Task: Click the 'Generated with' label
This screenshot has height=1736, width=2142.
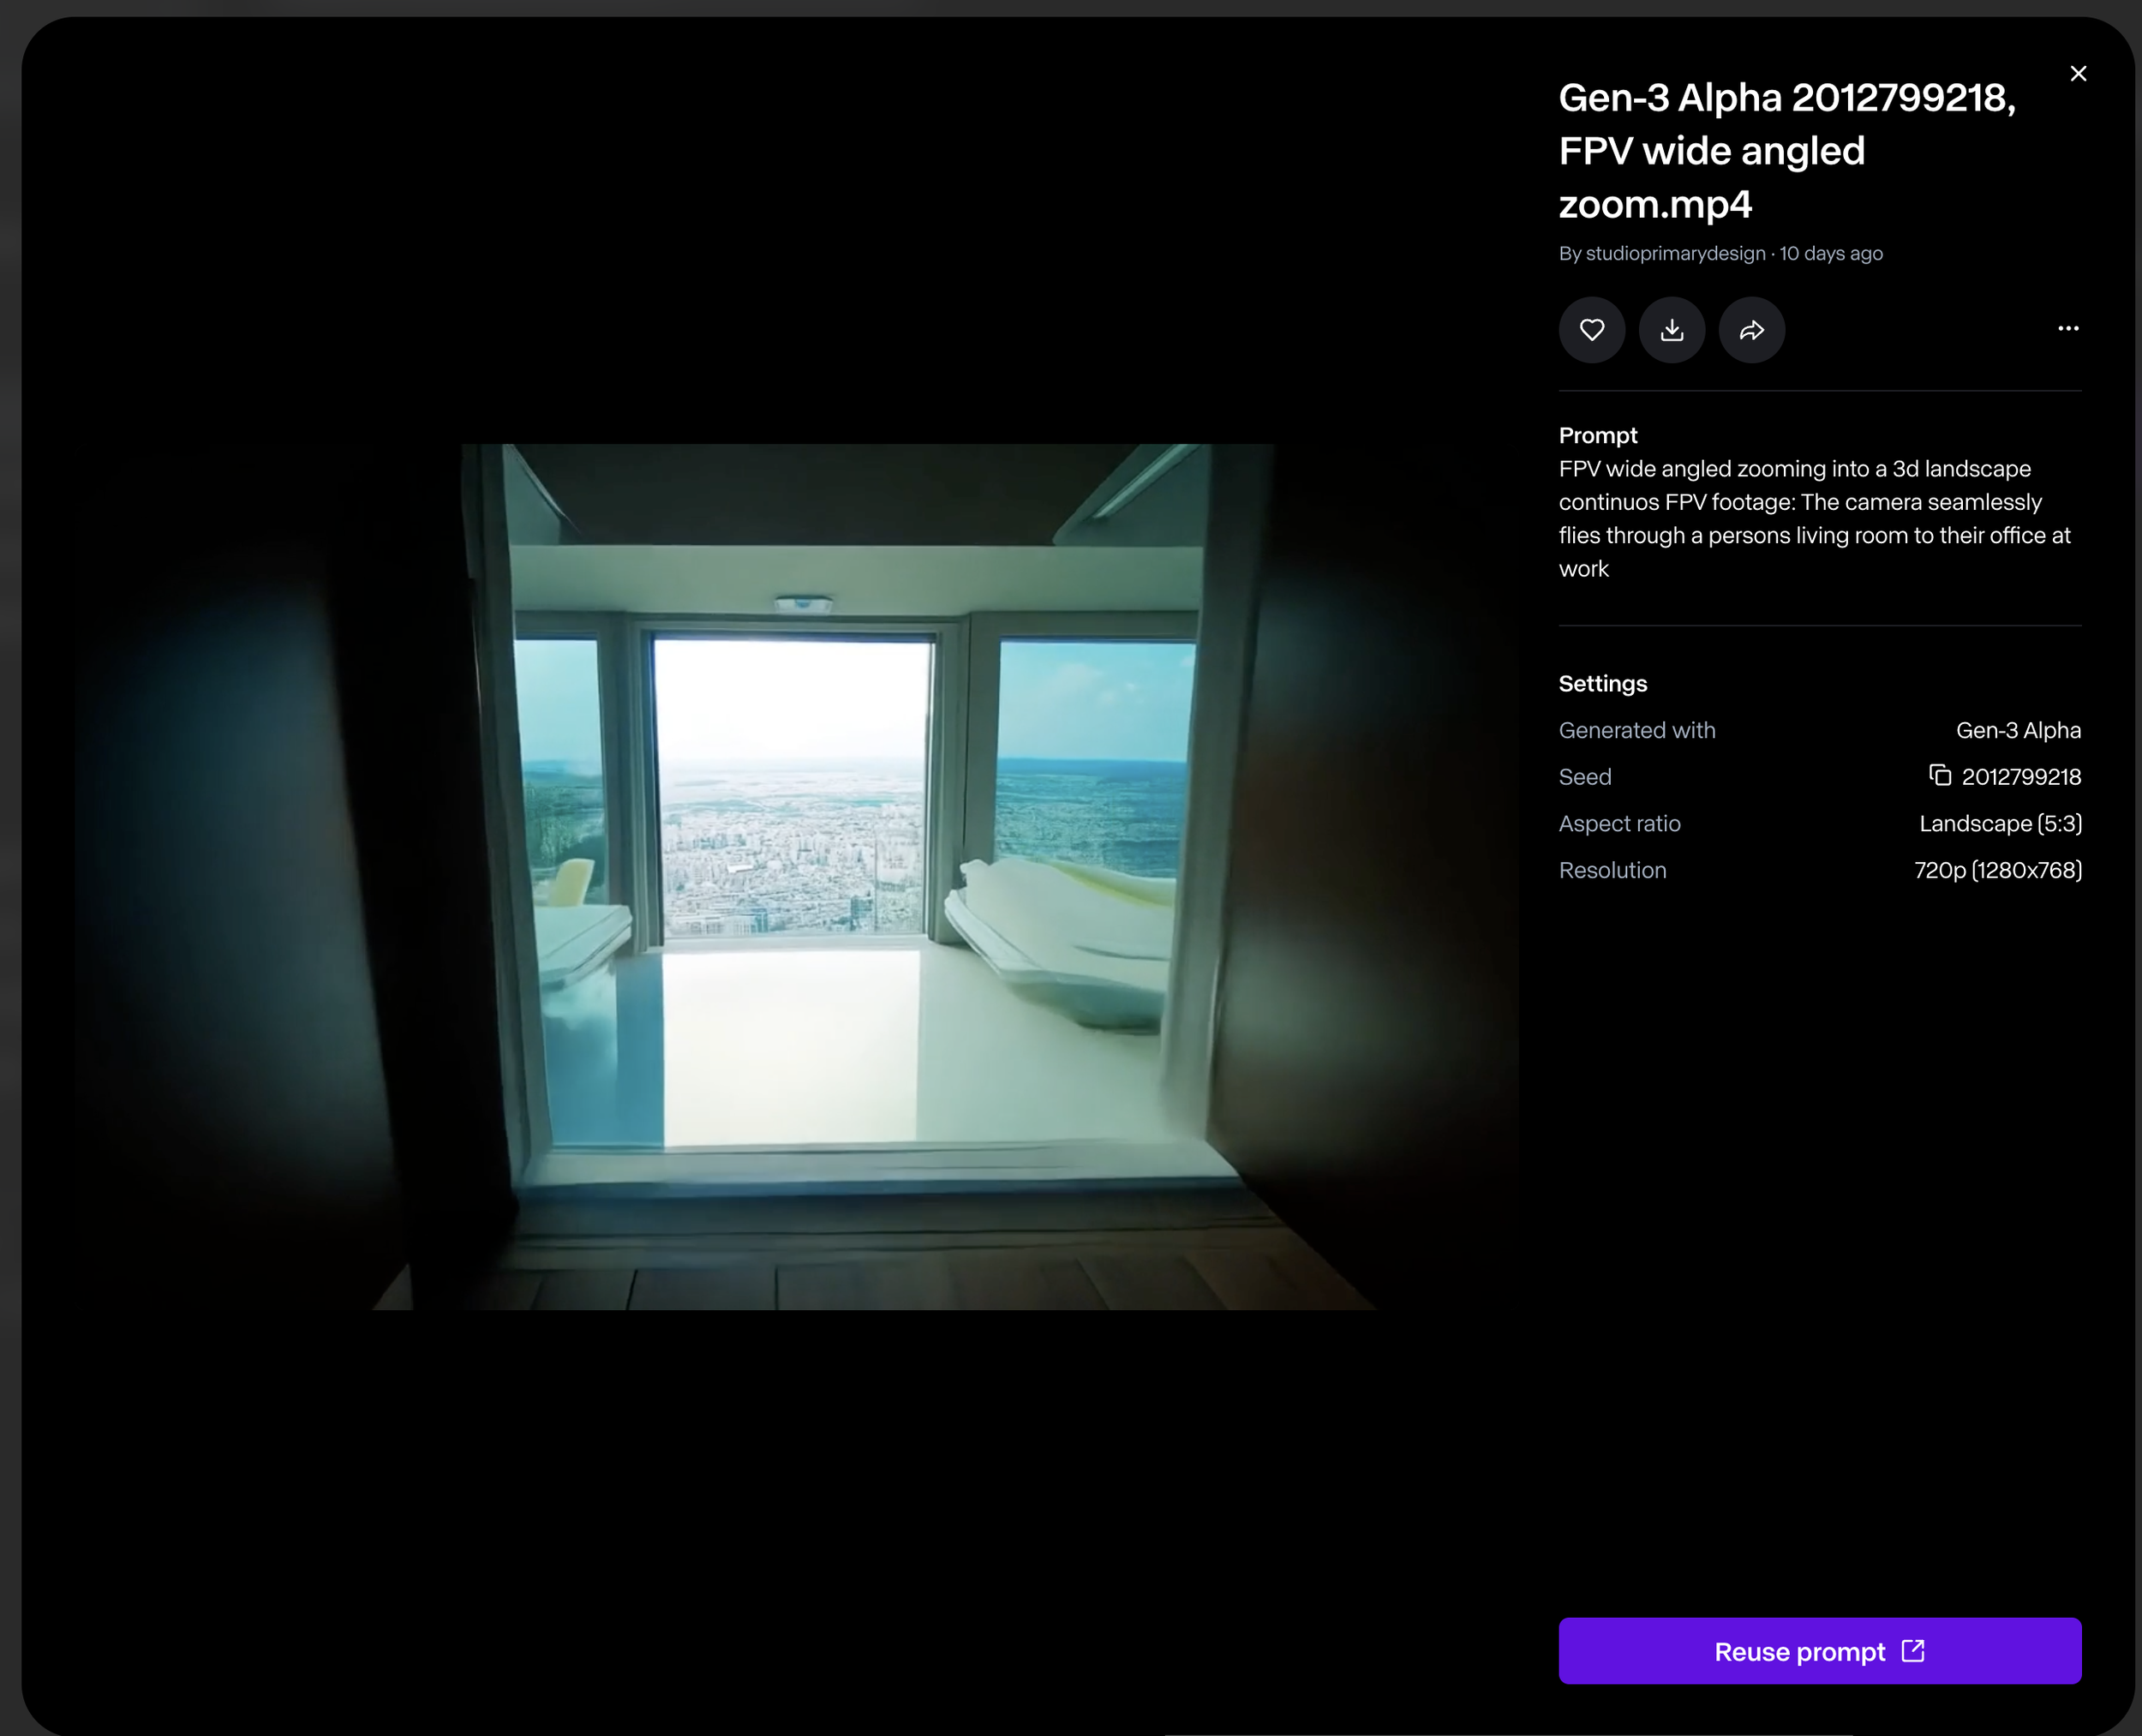Action: [1636, 731]
